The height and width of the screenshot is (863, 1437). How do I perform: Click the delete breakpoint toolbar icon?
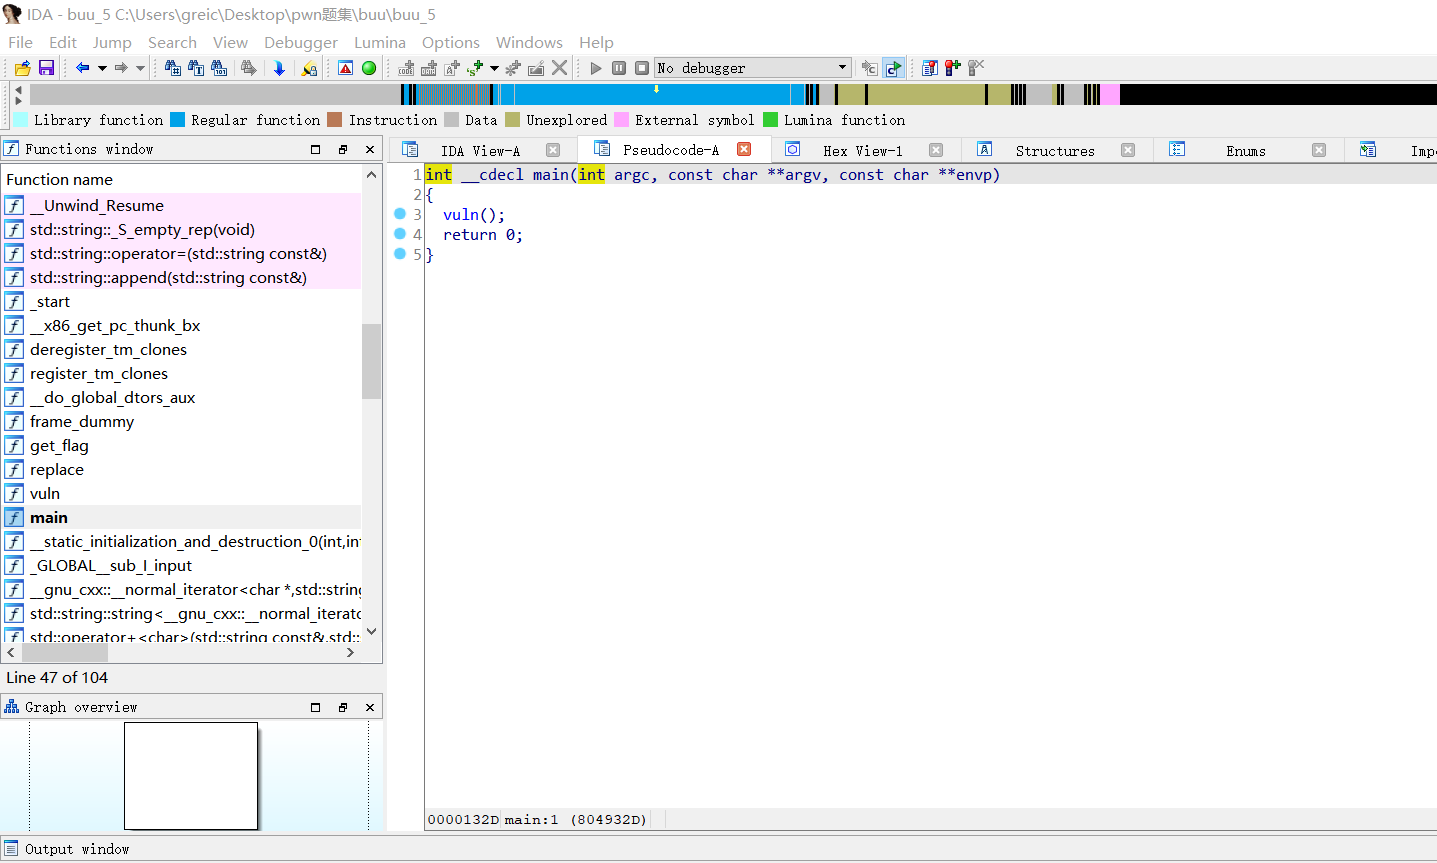[976, 68]
